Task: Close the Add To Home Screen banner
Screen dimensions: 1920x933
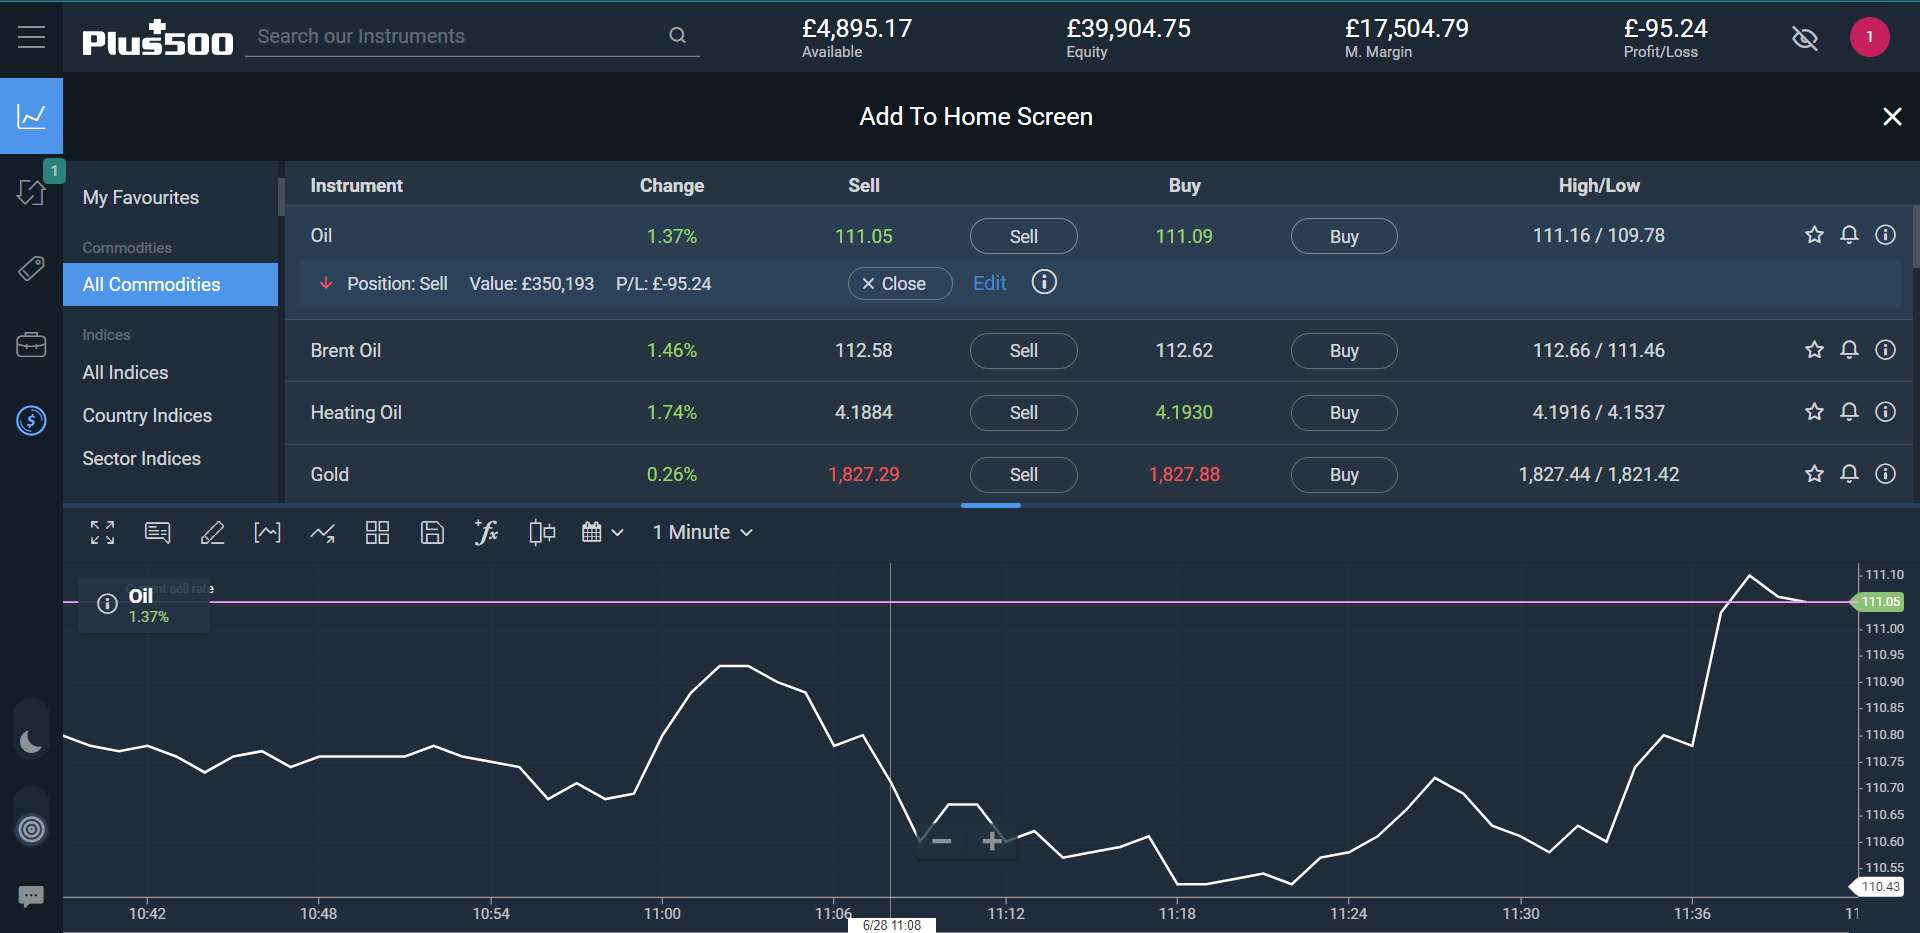Action: pyautogui.click(x=1892, y=117)
